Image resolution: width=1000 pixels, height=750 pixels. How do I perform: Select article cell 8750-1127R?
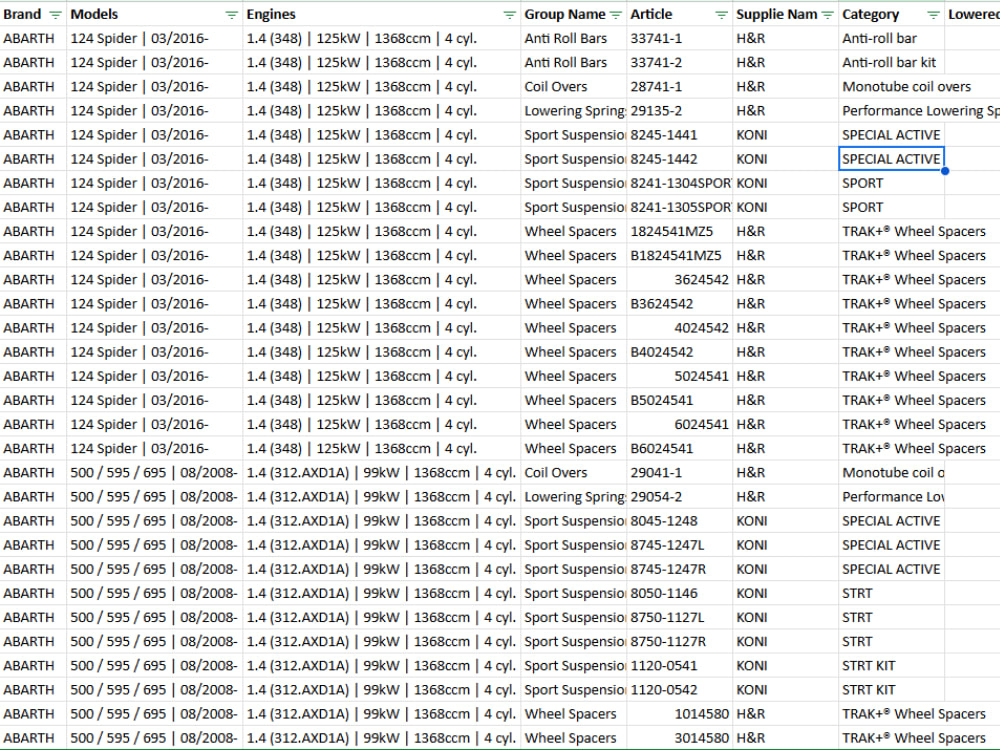coord(679,642)
